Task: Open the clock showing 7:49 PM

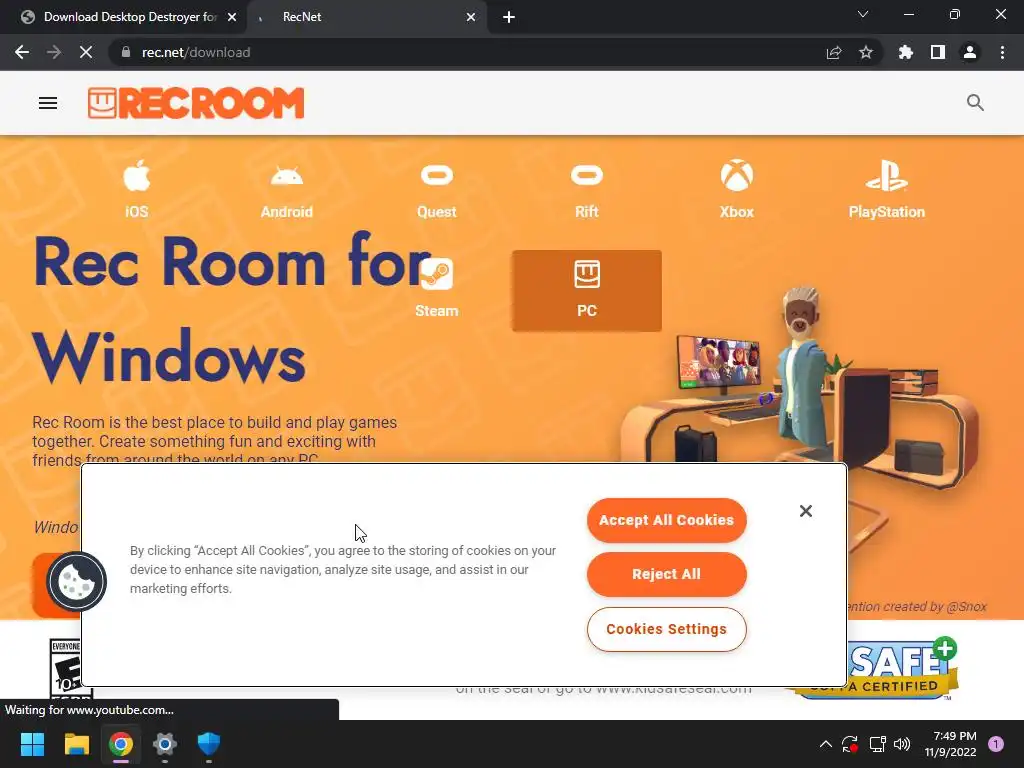Action: click(x=951, y=744)
